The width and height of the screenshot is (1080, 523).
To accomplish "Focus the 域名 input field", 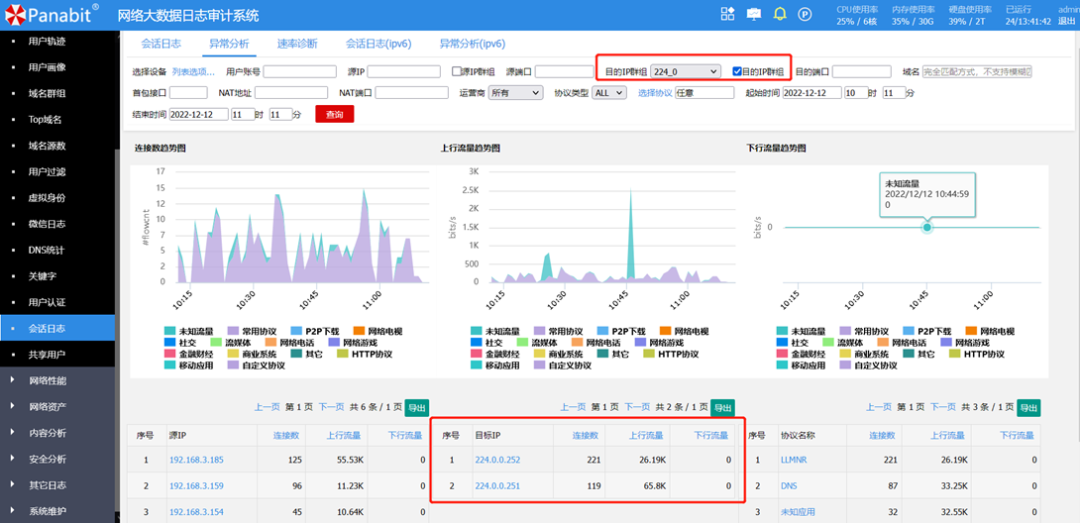I will [977, 72].
